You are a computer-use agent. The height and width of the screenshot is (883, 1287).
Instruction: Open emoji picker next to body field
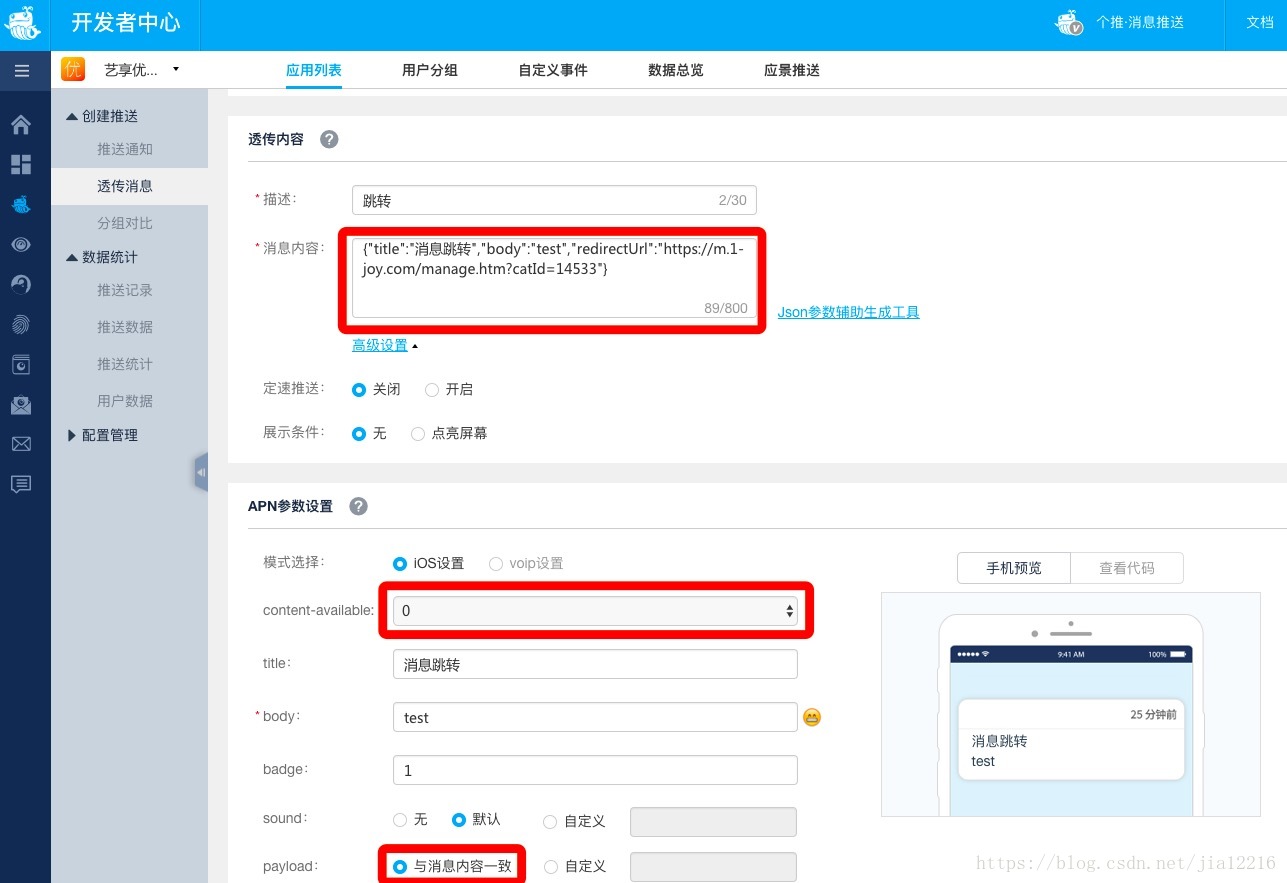812,717
